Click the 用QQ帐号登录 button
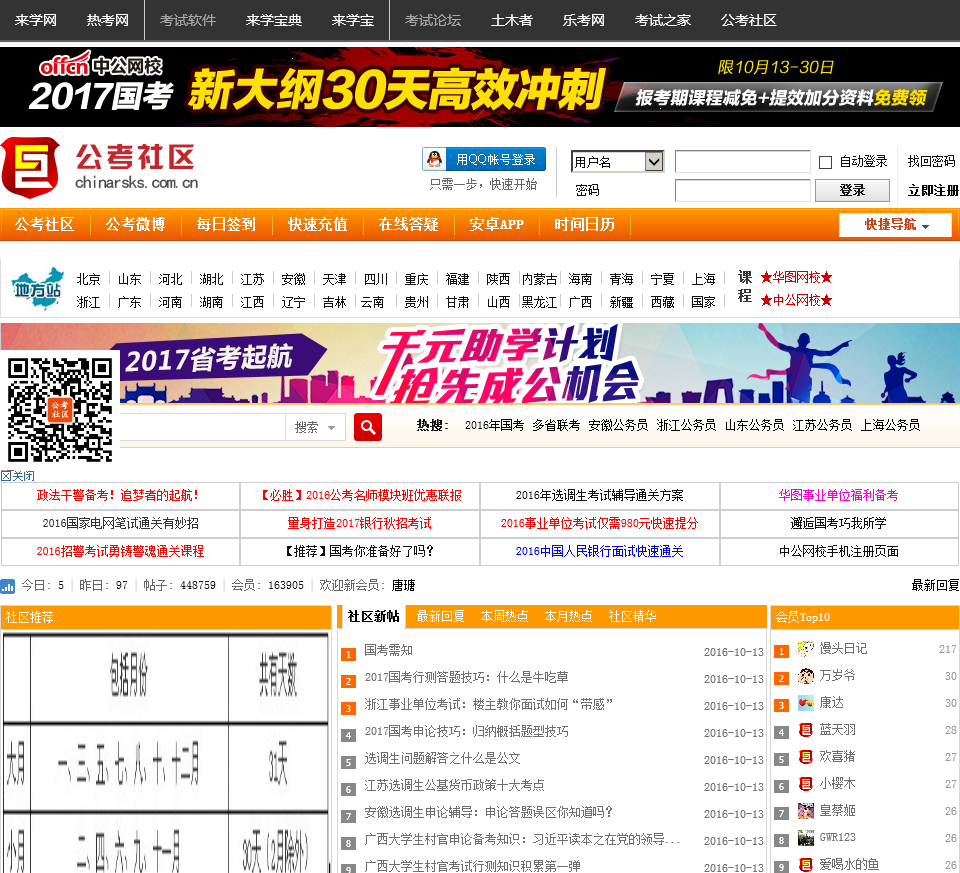 click(x=484, y=159)
